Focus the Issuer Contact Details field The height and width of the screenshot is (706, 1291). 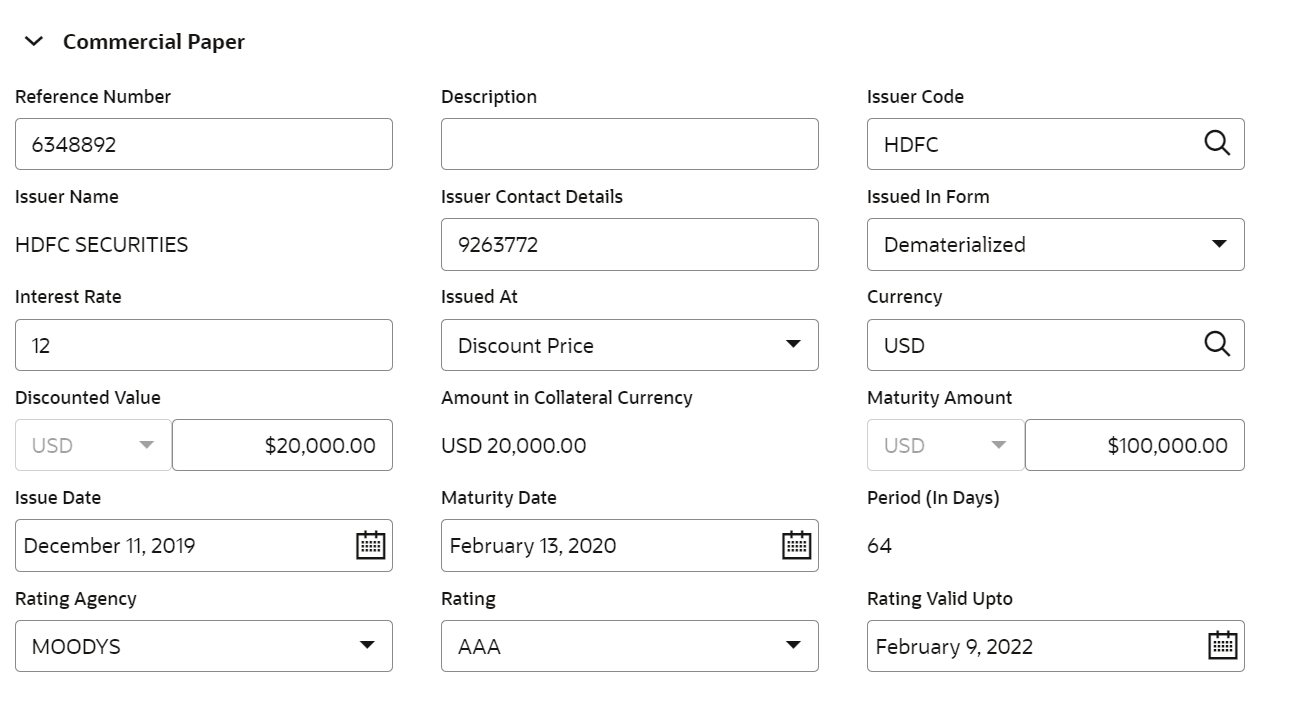[x=629, y=245]
